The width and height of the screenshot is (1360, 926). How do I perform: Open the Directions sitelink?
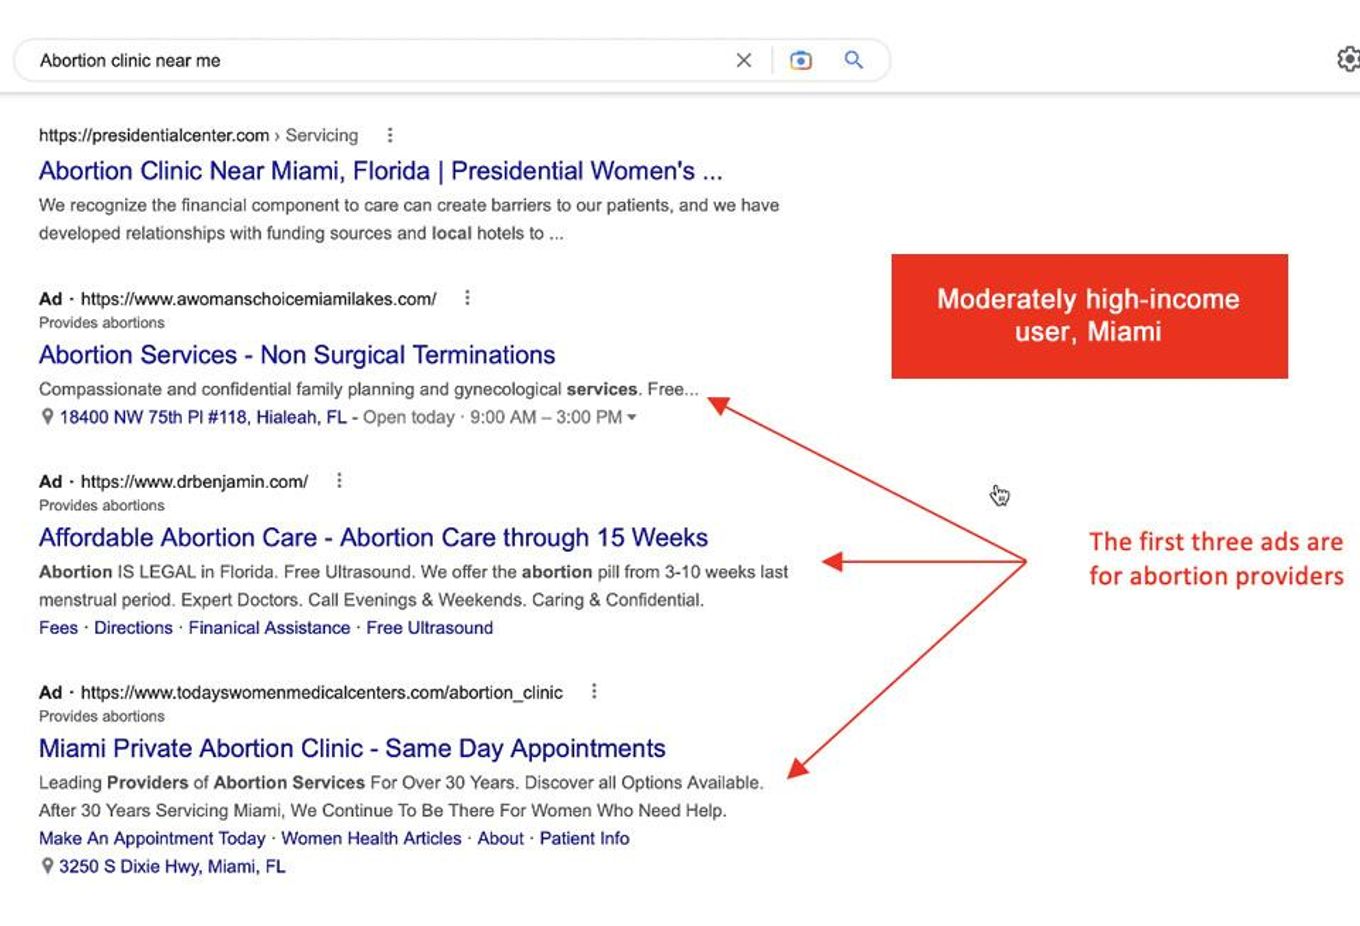(x=133, y=628)
